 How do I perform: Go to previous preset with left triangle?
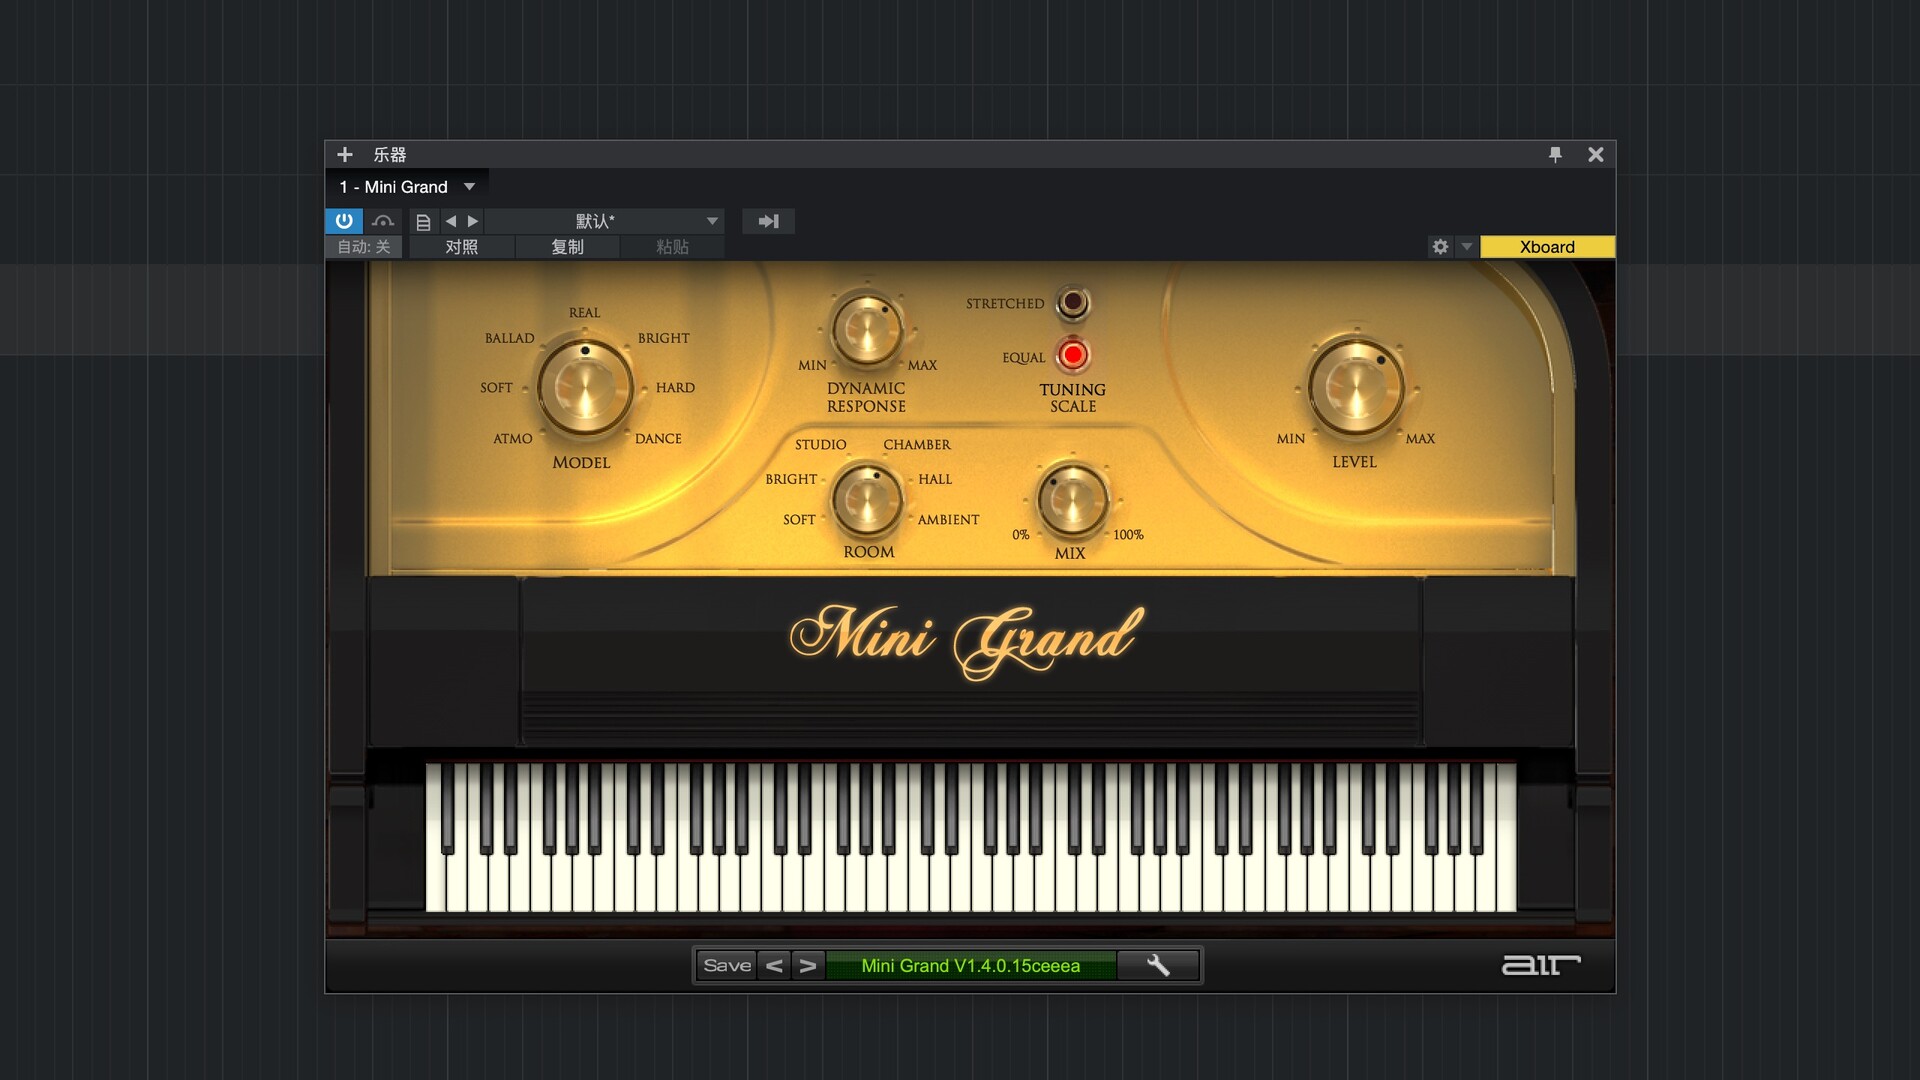pos(451,221)
